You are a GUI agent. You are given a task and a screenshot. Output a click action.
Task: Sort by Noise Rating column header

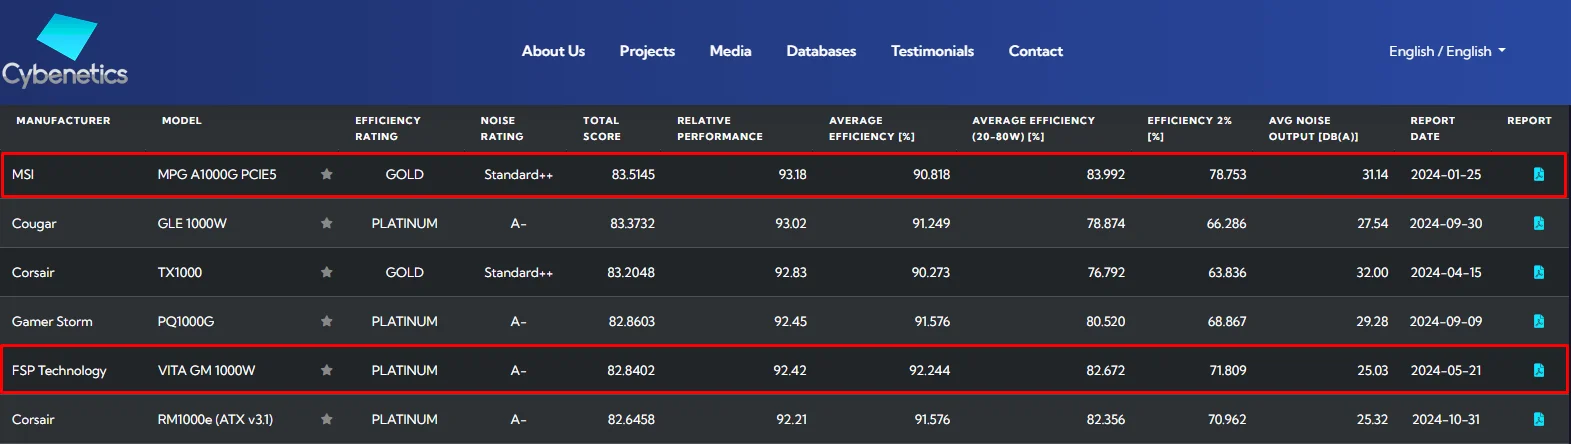(502, 128)
